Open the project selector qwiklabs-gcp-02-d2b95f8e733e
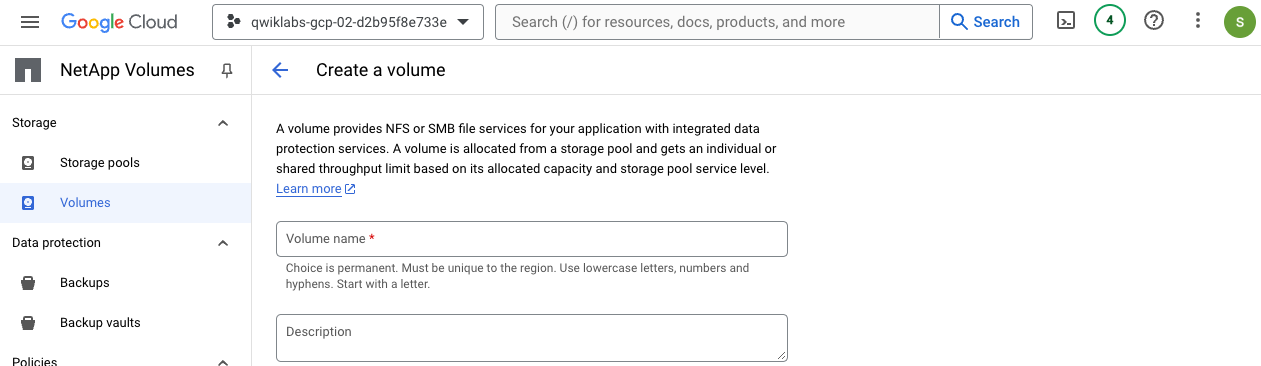1261x366 pixels. (x=348, y=22)
